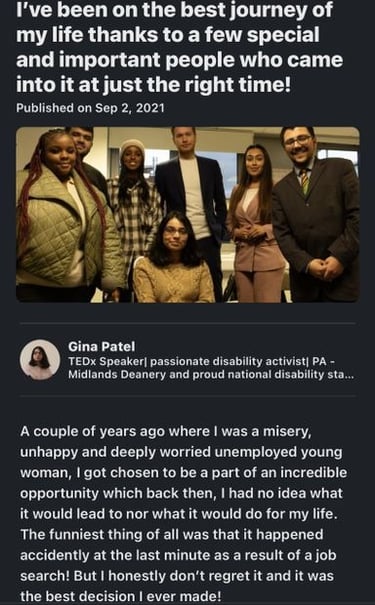Click the closing line 'the best decision I ever made!'
This screenshot has height=605, width=375.
point(121,596)
